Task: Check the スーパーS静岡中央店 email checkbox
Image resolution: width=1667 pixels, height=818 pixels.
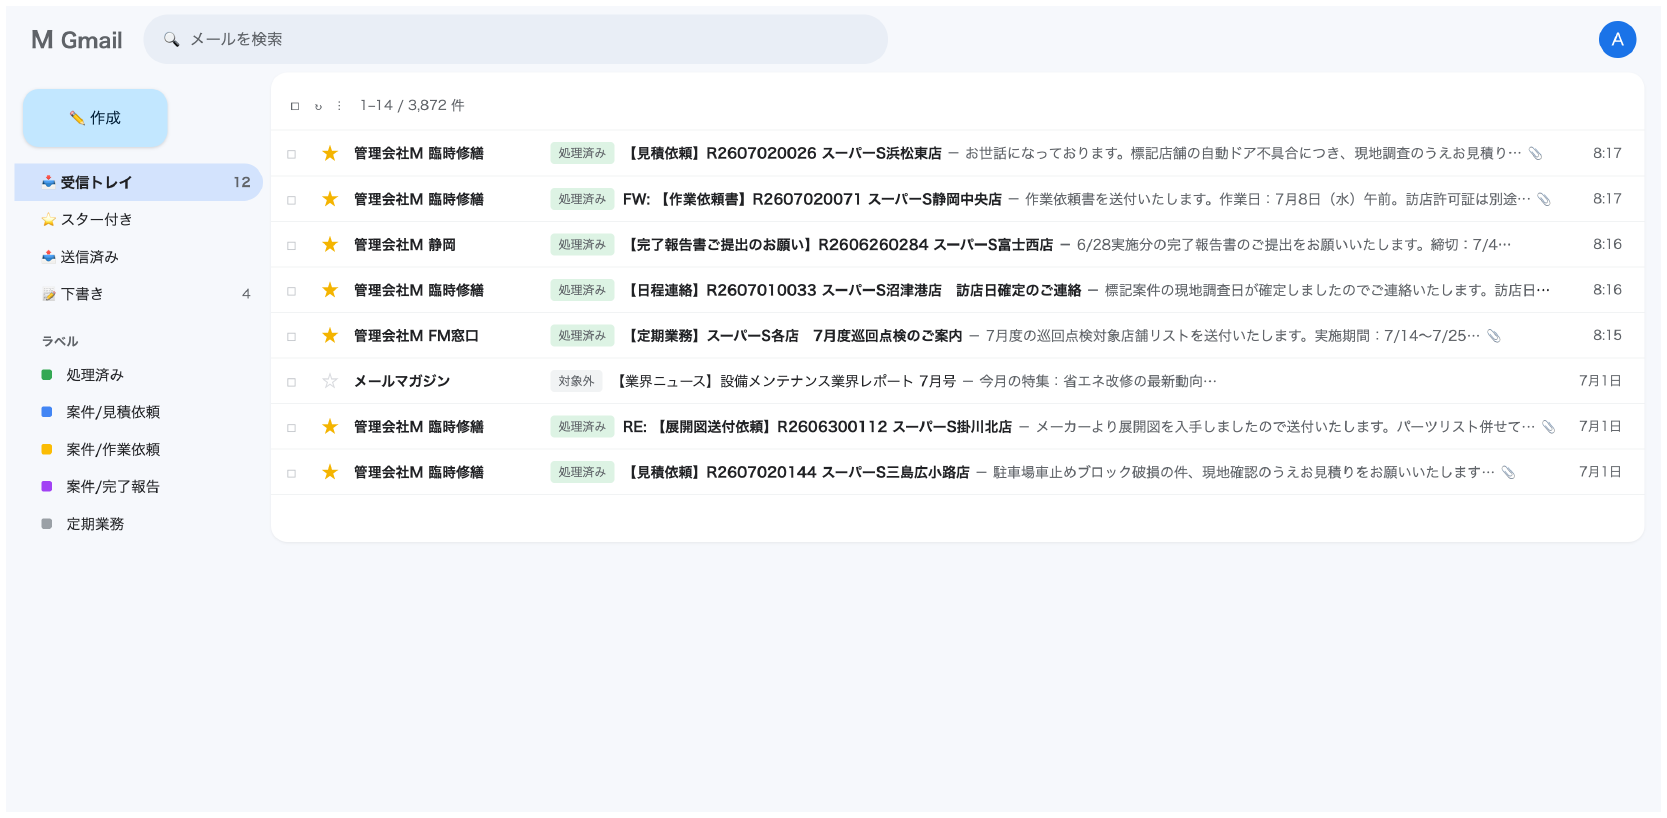Action: [292, 200]
